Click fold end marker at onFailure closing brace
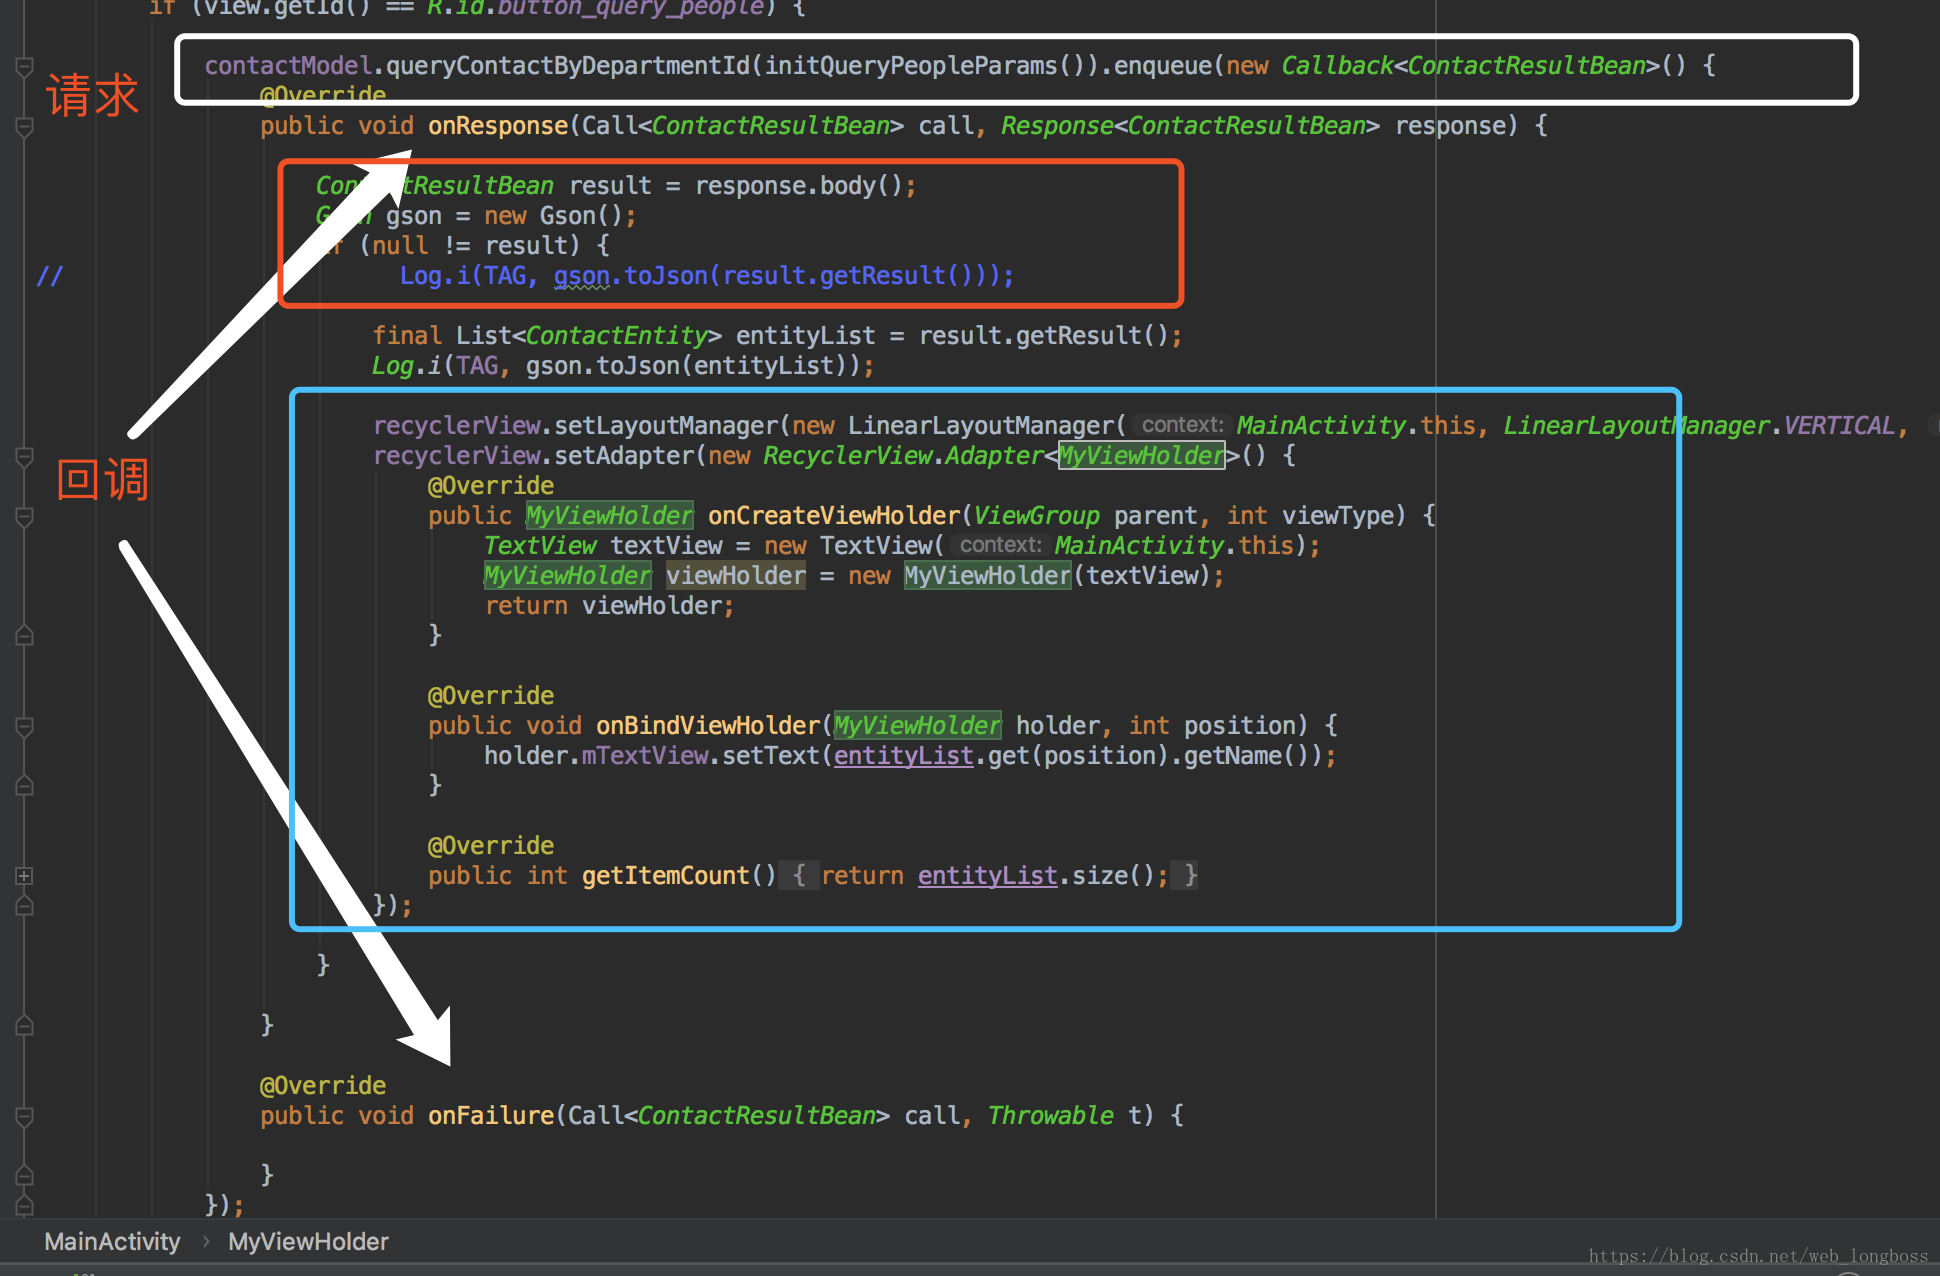 (25, 1175)
